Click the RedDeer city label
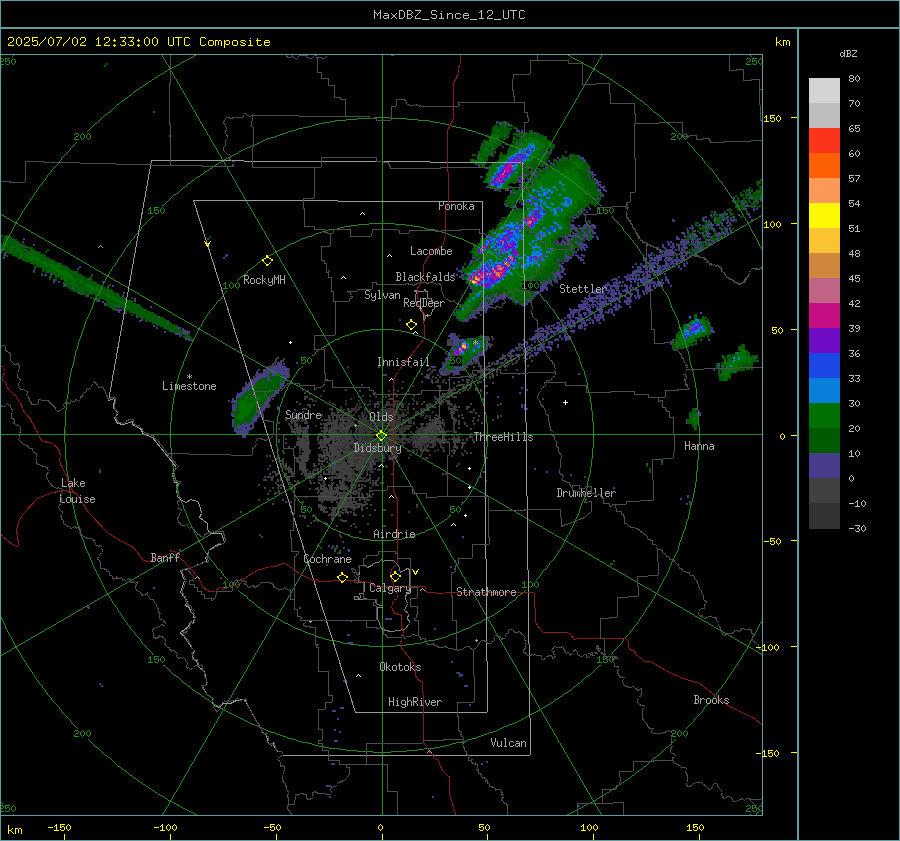Screen dimensions: 900x841 (x=424, y=303)
